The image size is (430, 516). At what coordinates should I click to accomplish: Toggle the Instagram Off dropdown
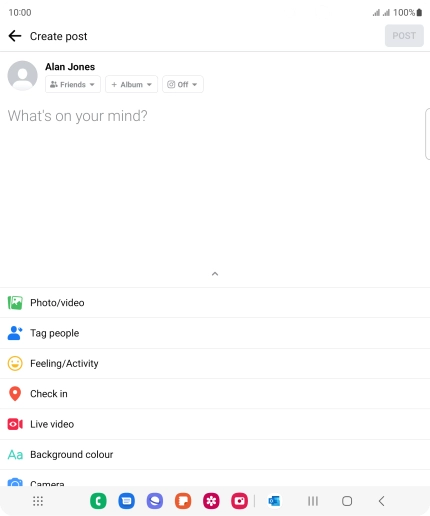click(183, 84)
